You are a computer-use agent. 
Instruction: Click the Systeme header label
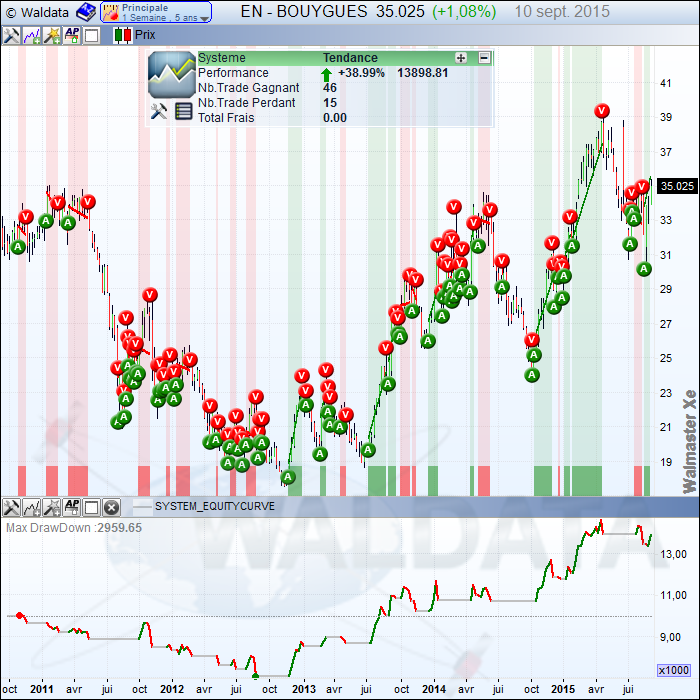point(222,58)
